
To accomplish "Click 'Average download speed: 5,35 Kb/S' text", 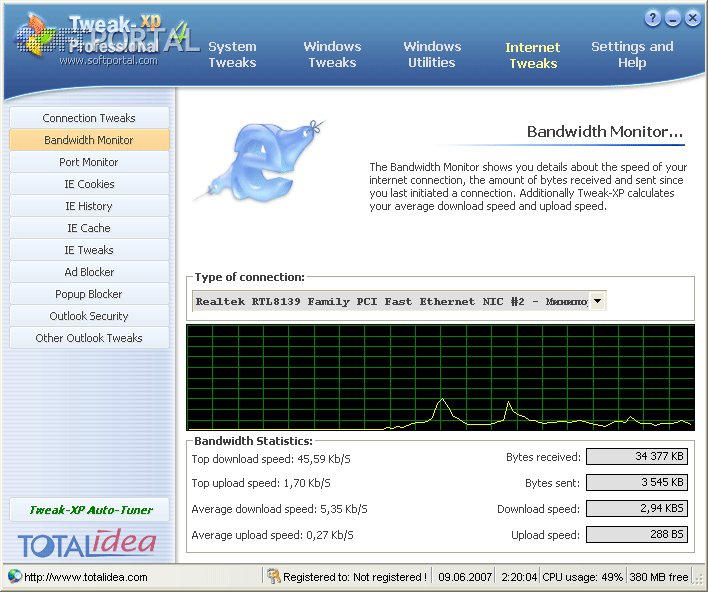I will tap(279, 509).
